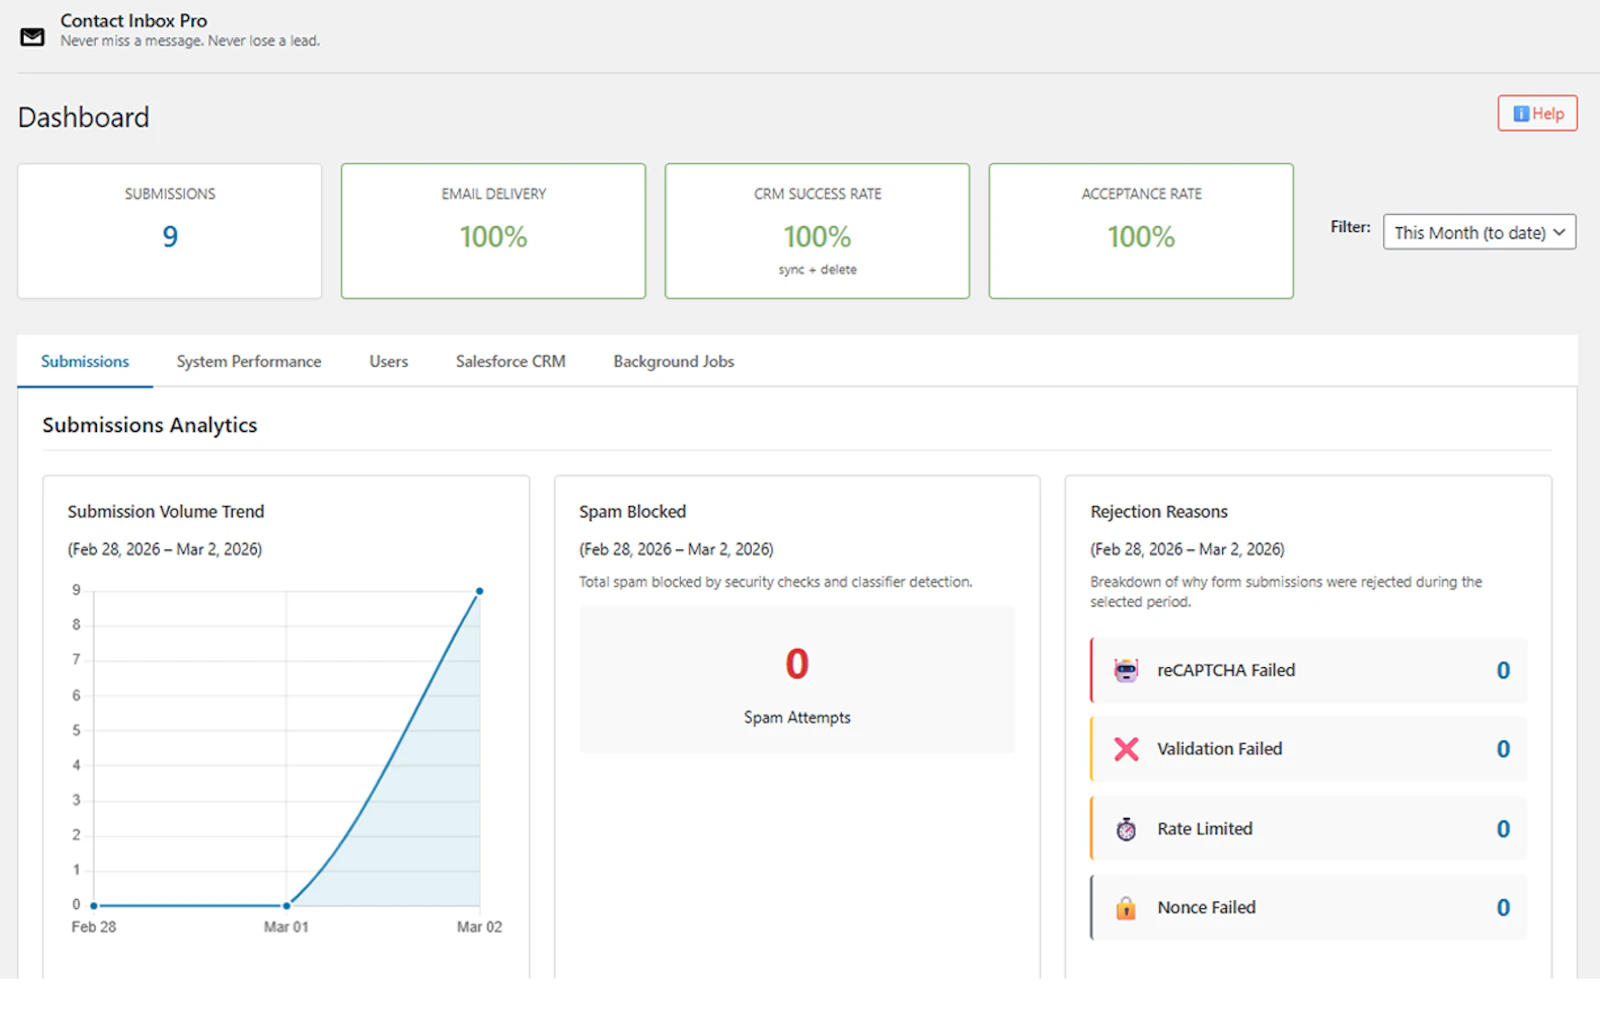Click the Validation Failed red X icon

coord(1126,749)
